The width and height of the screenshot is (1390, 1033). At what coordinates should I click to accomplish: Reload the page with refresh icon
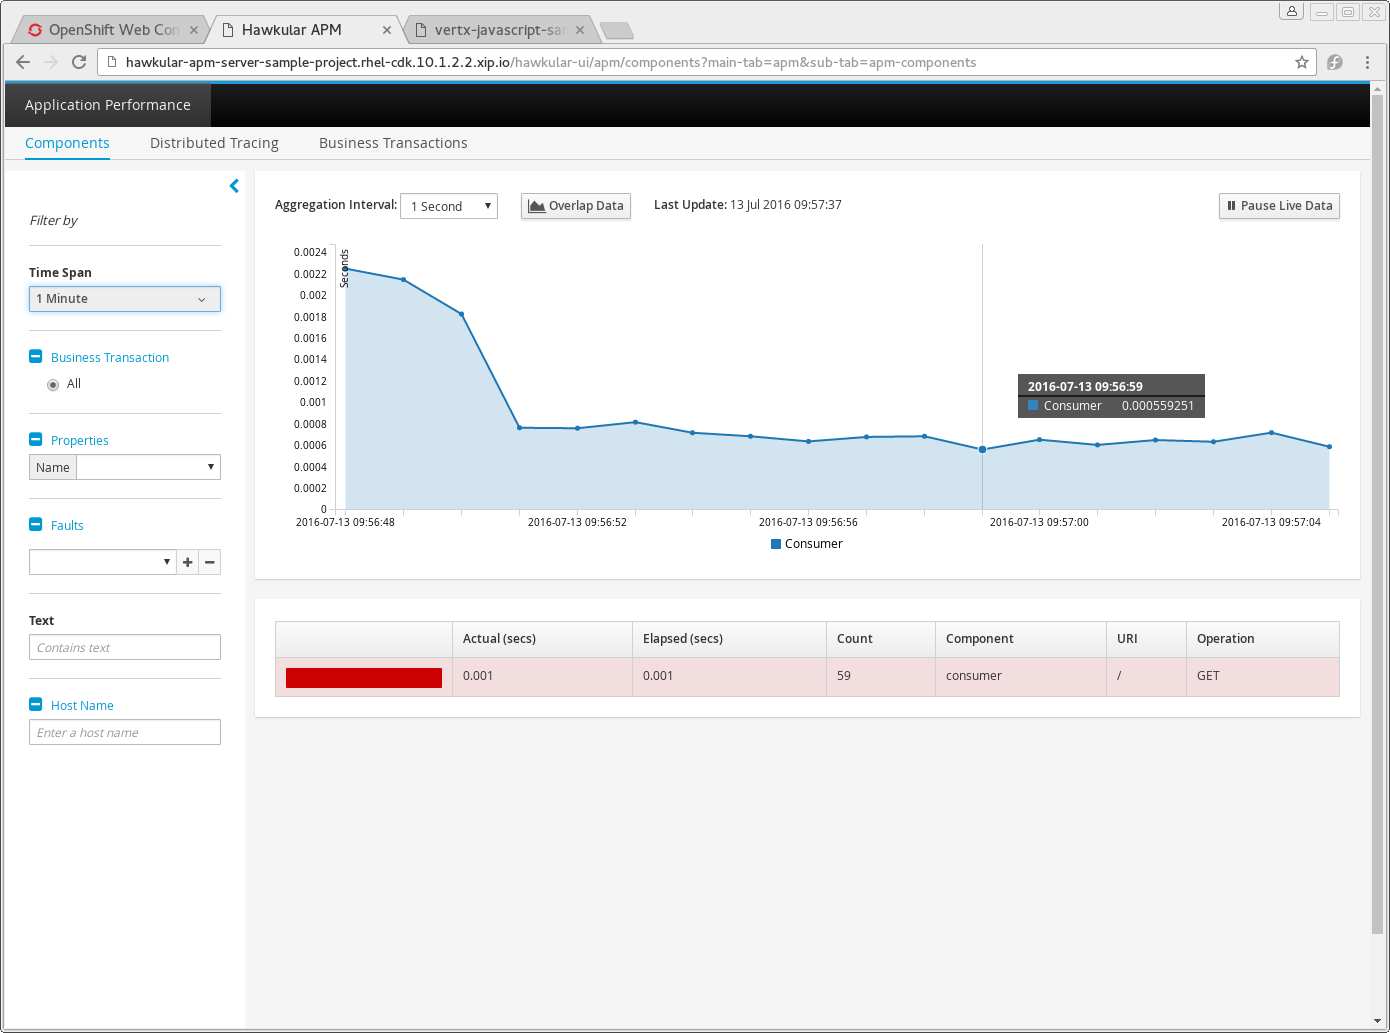(79, 62)
